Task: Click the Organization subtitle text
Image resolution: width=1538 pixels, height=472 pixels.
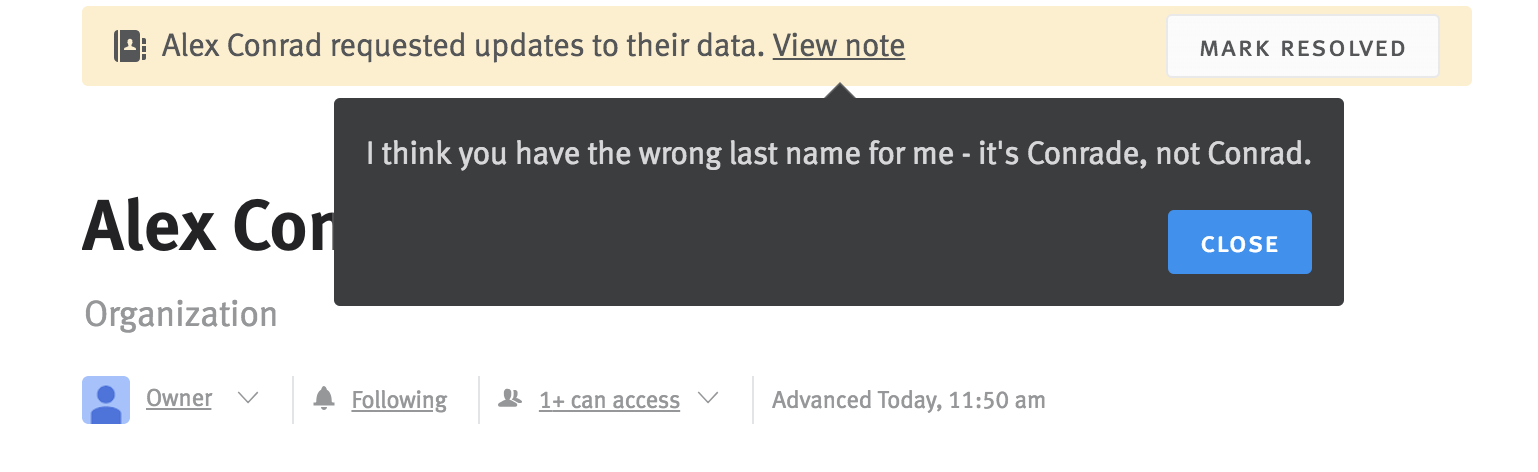Action: (x=181, y=314)
